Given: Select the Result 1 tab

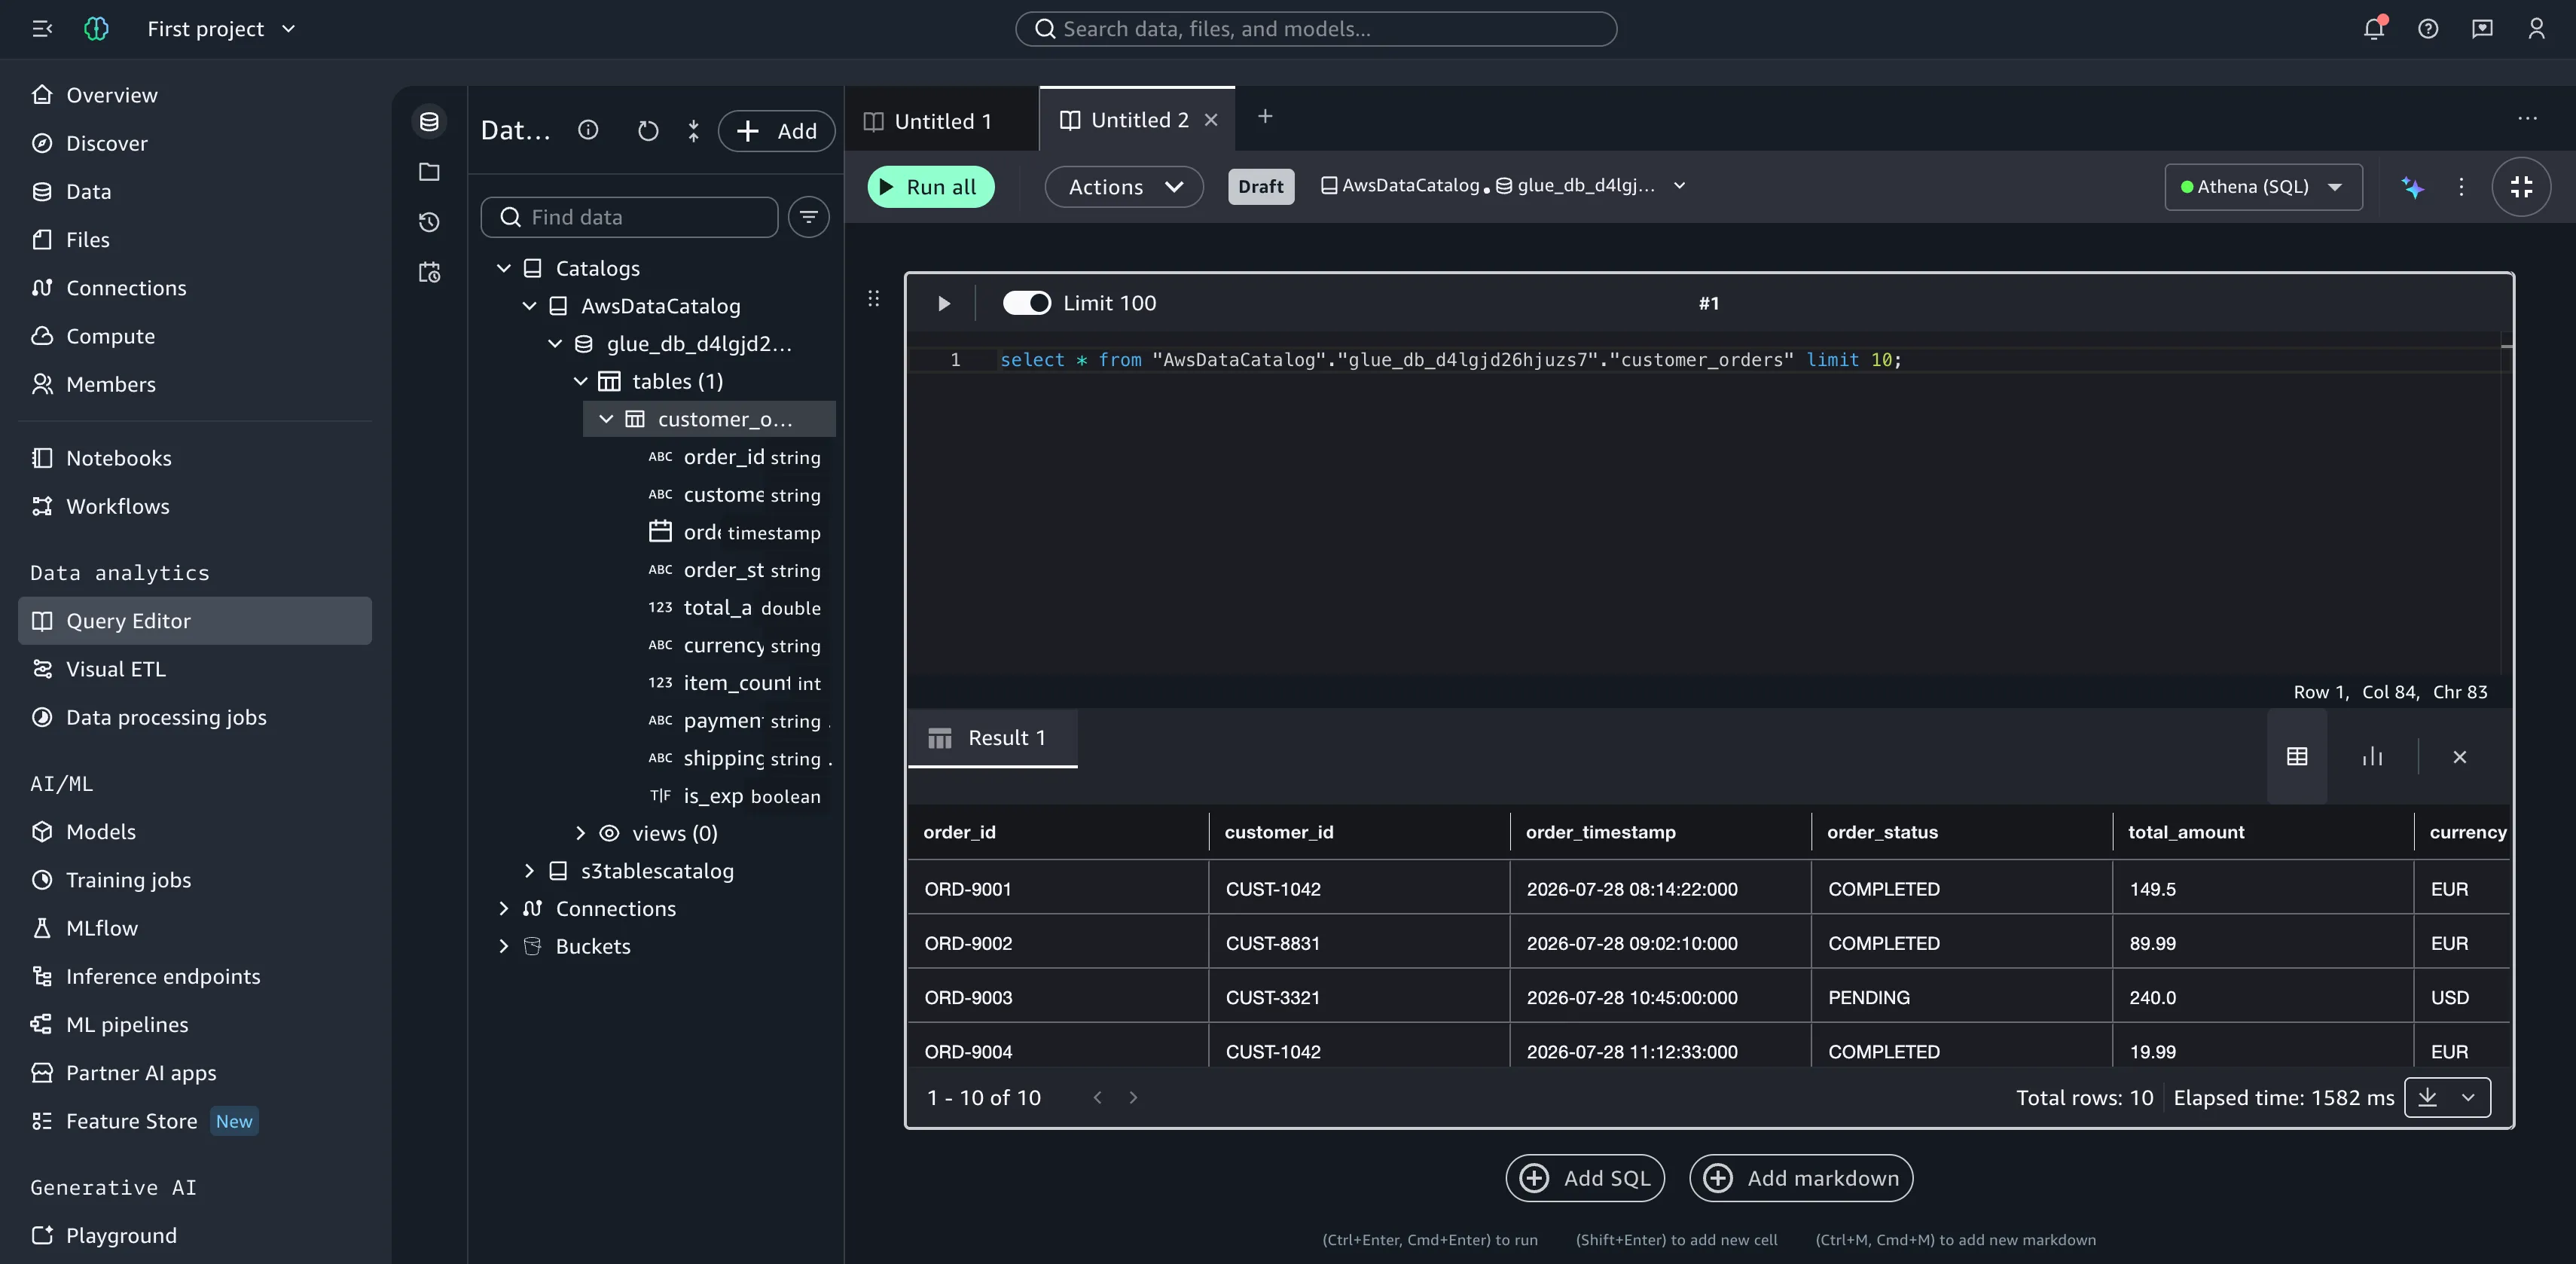Looking at the screenshot, I should point(992,738).
